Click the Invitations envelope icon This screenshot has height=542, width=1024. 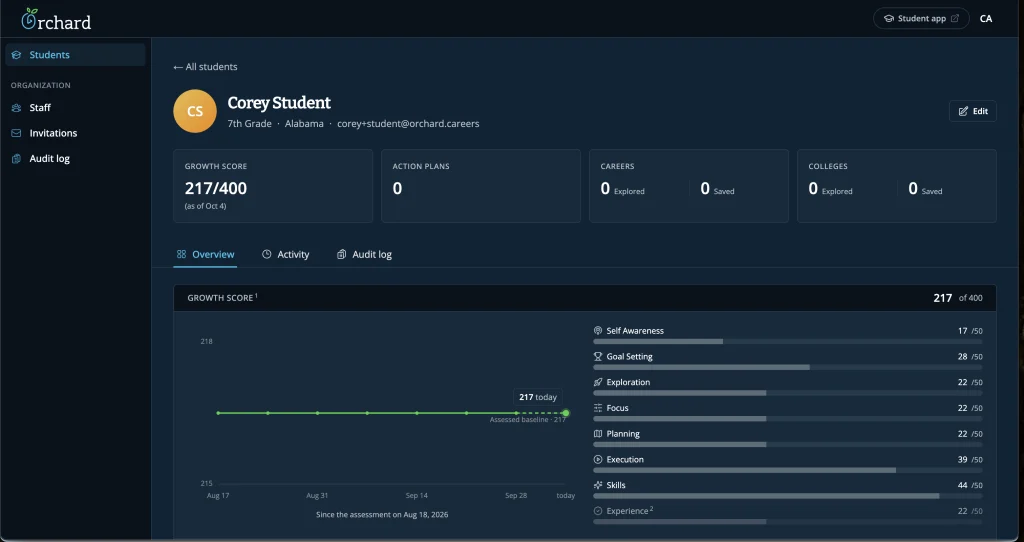click(x=16, y=133)
